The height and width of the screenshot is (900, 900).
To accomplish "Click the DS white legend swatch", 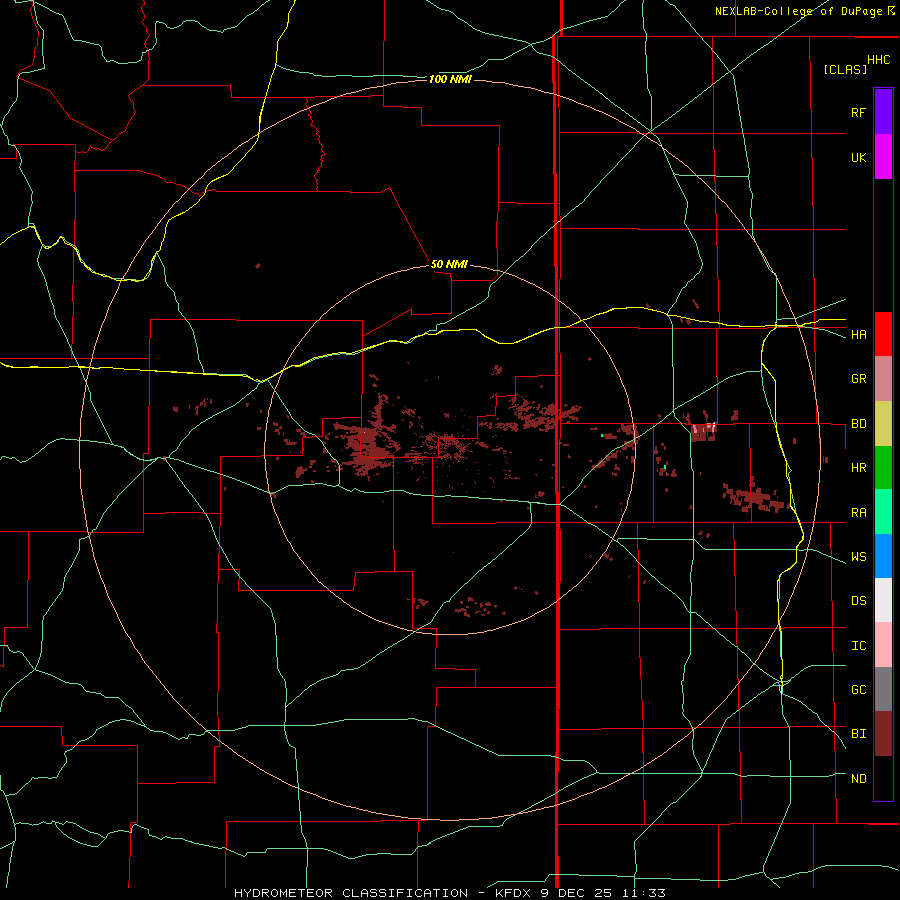I will pos(883,600).
